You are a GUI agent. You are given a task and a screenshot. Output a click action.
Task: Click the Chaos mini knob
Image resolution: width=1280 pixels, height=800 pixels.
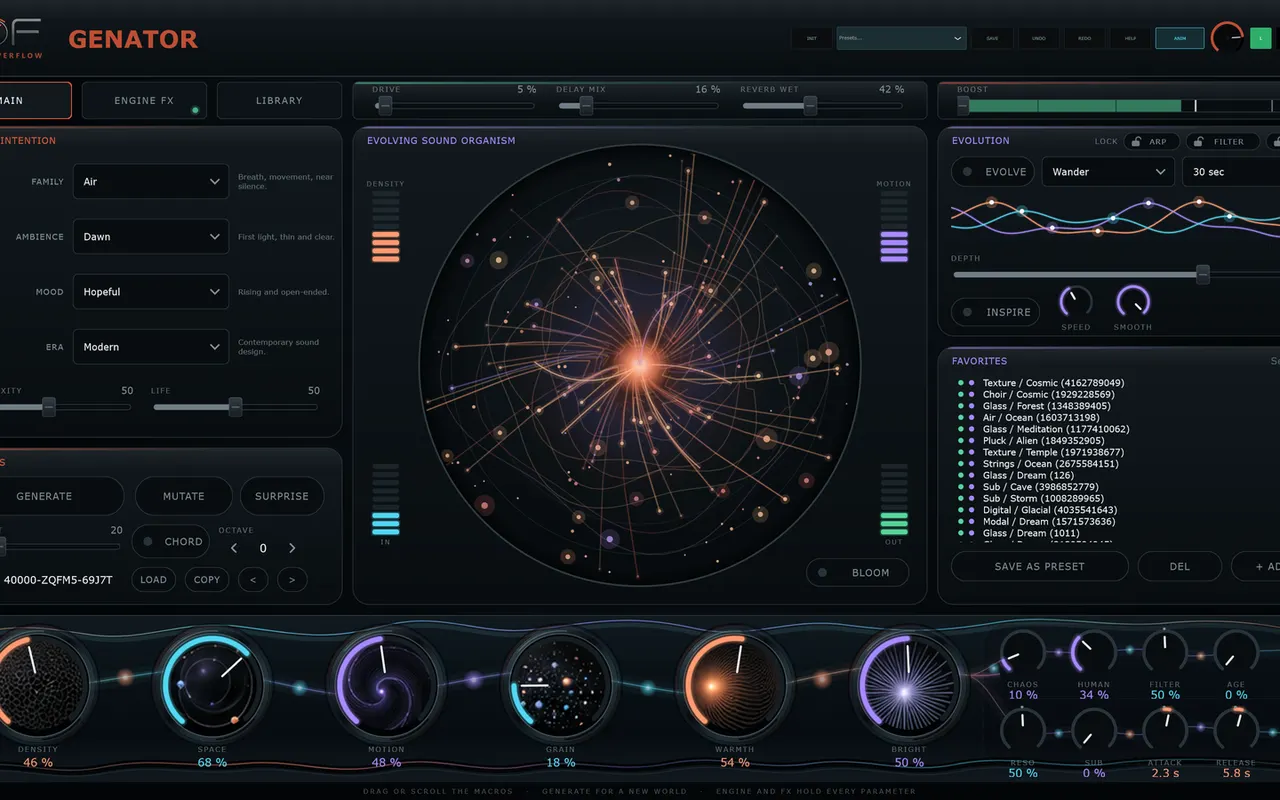click(x=1022, y=653)
